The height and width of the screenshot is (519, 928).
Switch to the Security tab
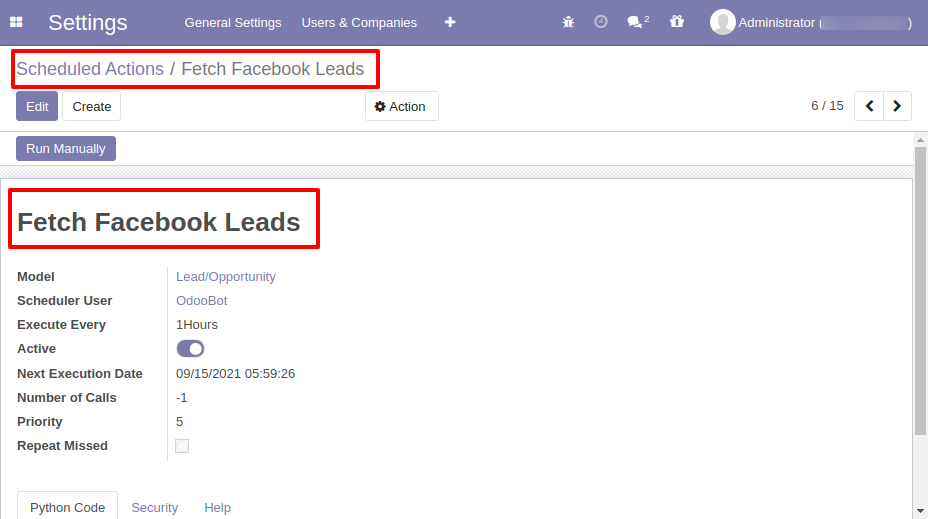coord(154,507)
